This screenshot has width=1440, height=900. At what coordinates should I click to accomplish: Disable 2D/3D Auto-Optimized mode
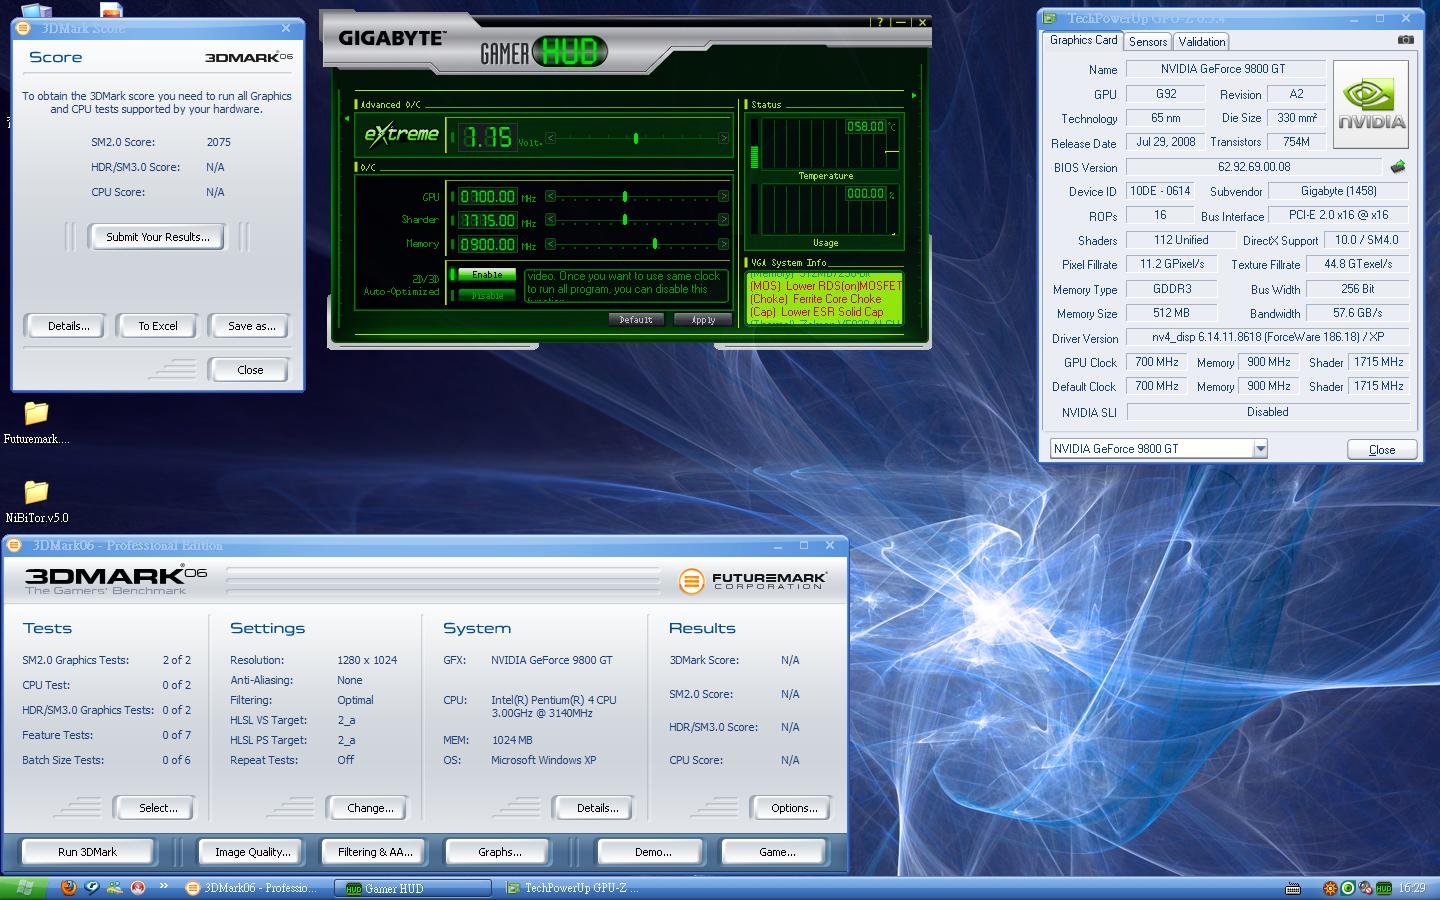click(487, 295)
